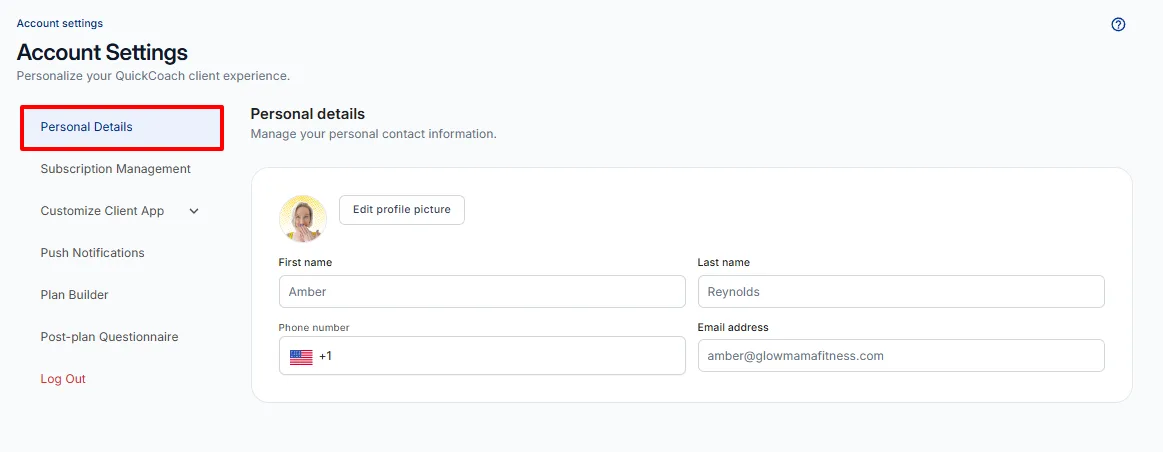
Task: Click the US flag country selector
Action: coord(301,356)
